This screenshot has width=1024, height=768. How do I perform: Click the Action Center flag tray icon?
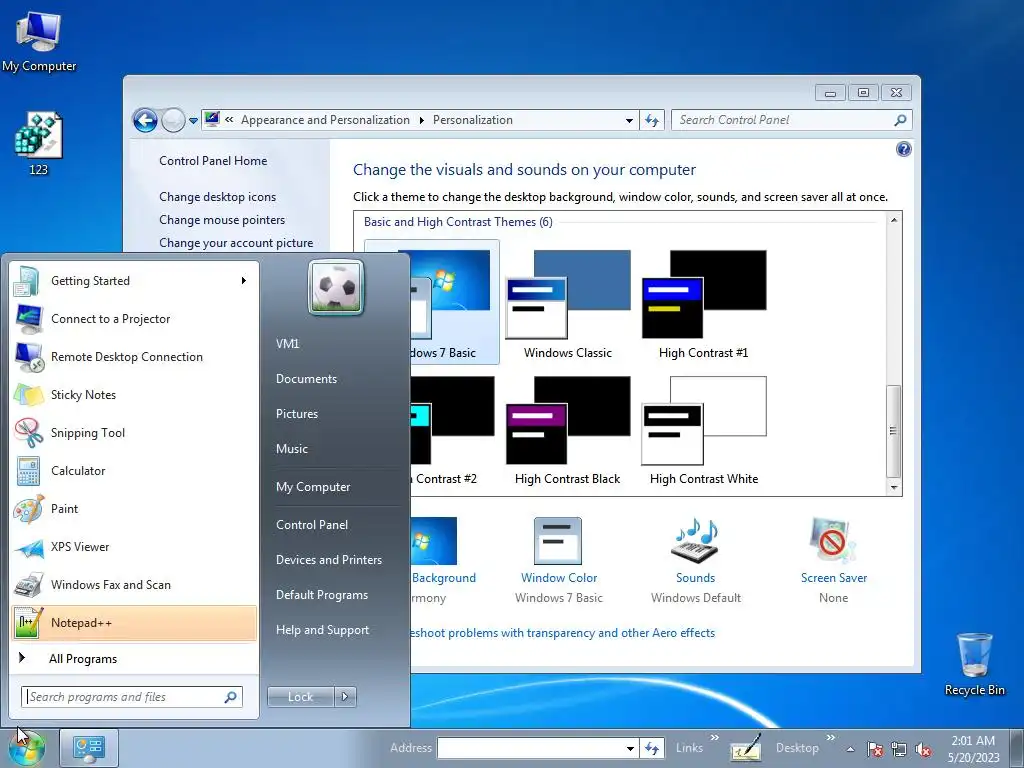click(875, 749)
